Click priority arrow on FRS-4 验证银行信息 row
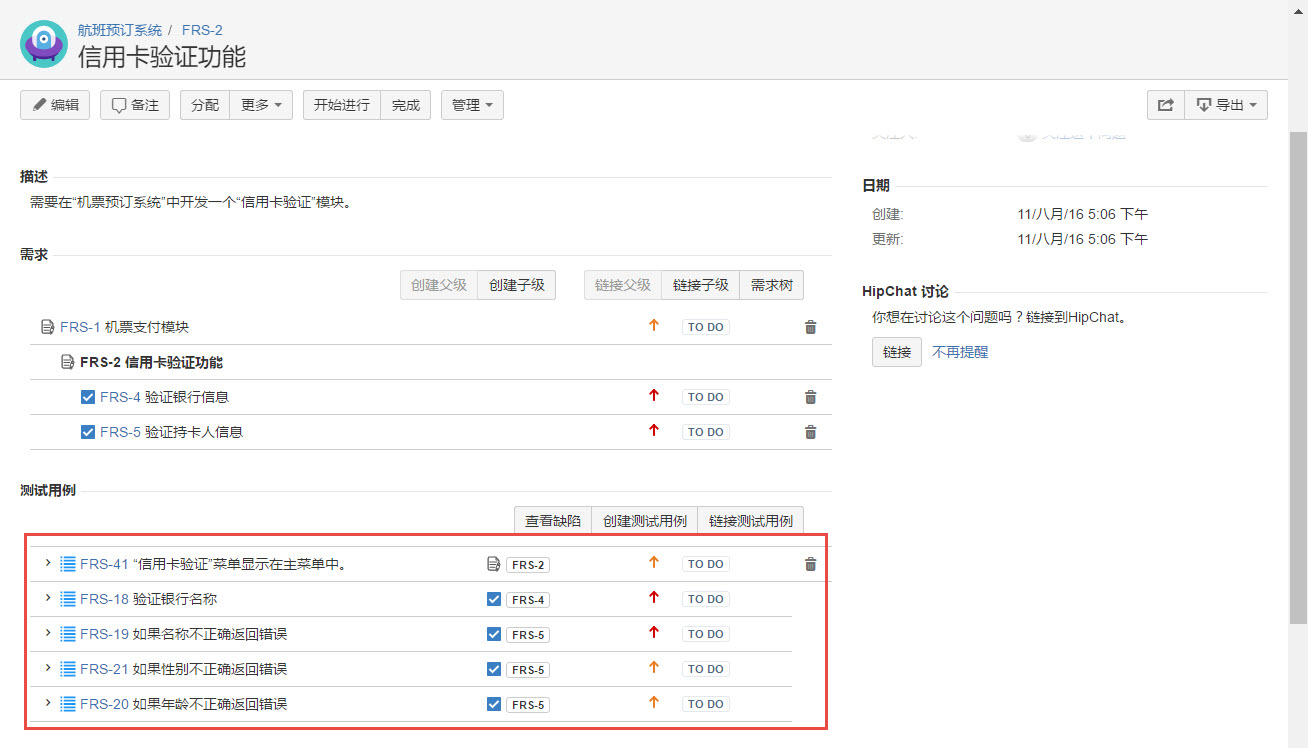Image resolution: width=1308 pixels, height=748 pixels. point(654,396)
